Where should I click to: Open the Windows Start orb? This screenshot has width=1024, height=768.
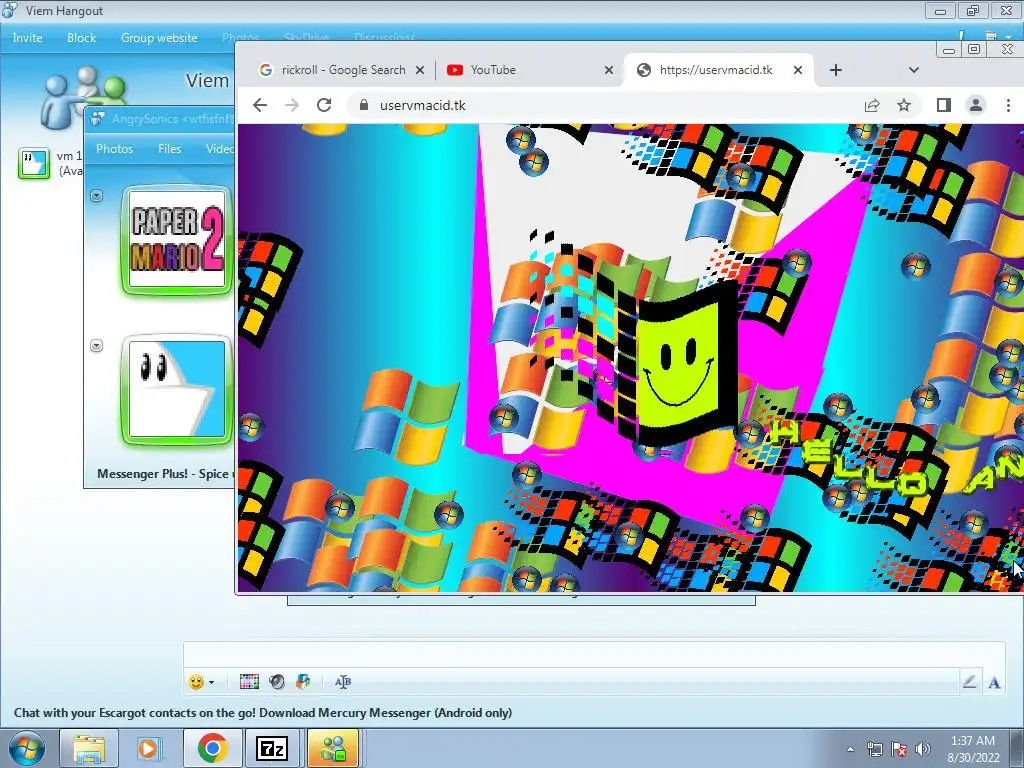pyautogui.click(x=26, y=748)
